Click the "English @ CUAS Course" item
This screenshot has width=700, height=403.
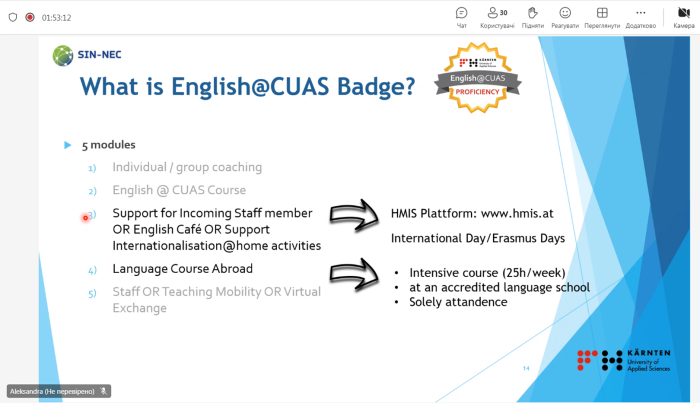click(179, 190)
